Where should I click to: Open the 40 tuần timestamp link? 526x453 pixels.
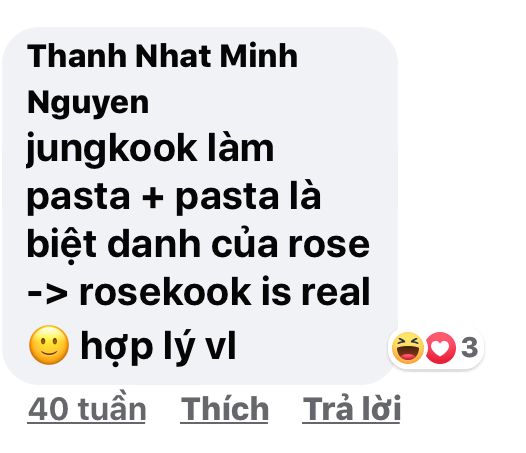point(87,407)
